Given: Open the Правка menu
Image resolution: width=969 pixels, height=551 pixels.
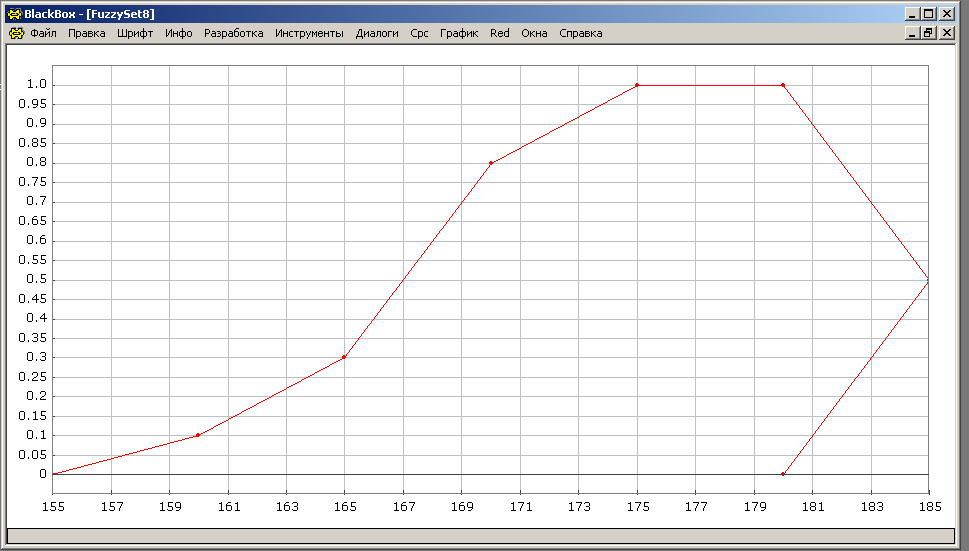Looking at the screenshot, I should click(x=87, y=33).
